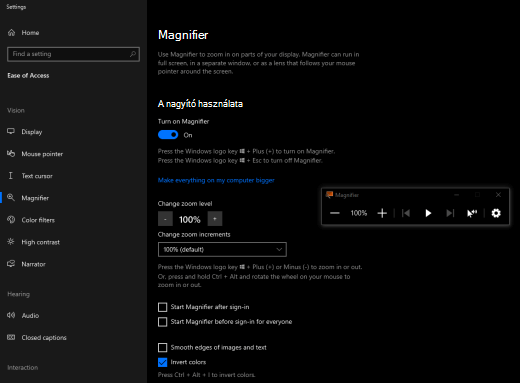520x383 pixels.
Task: Click read from here pointer icon
Action: (472, 213)
